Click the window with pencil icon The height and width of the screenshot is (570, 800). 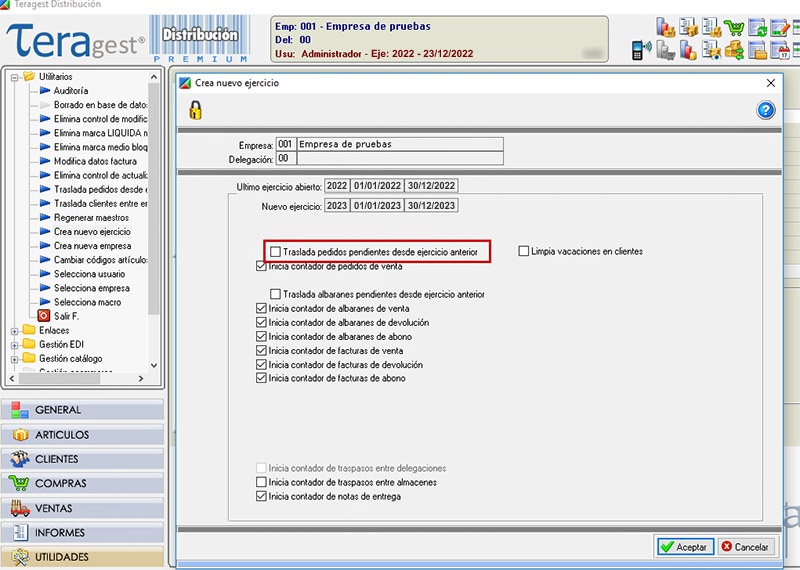pyautogui.click(x=780, y=27)
